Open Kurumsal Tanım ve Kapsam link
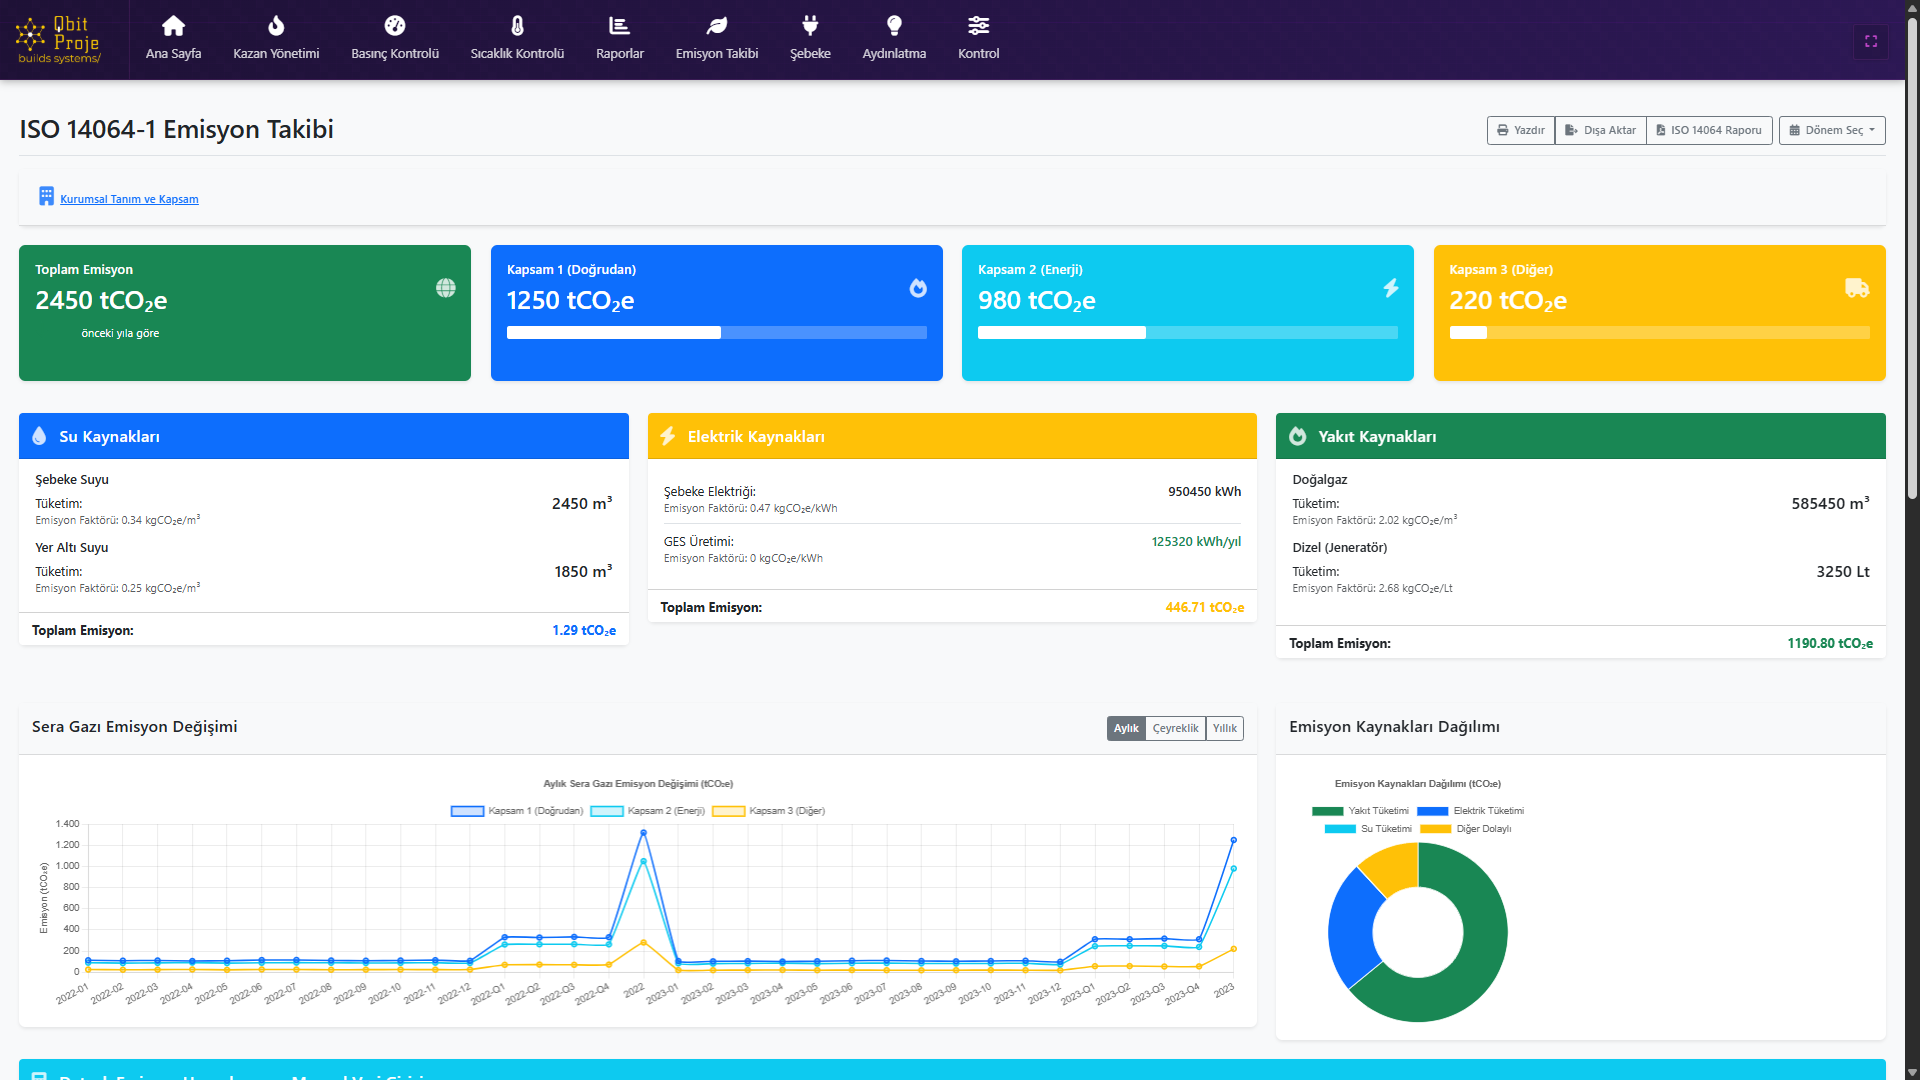 [x=129, y=199]
